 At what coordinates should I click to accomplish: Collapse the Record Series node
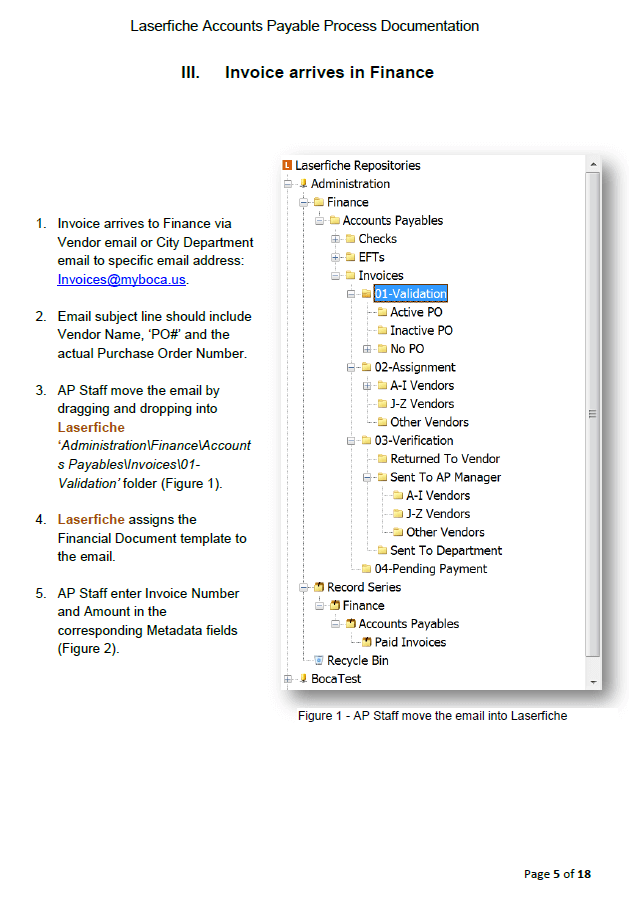click(x=304, y=587)
